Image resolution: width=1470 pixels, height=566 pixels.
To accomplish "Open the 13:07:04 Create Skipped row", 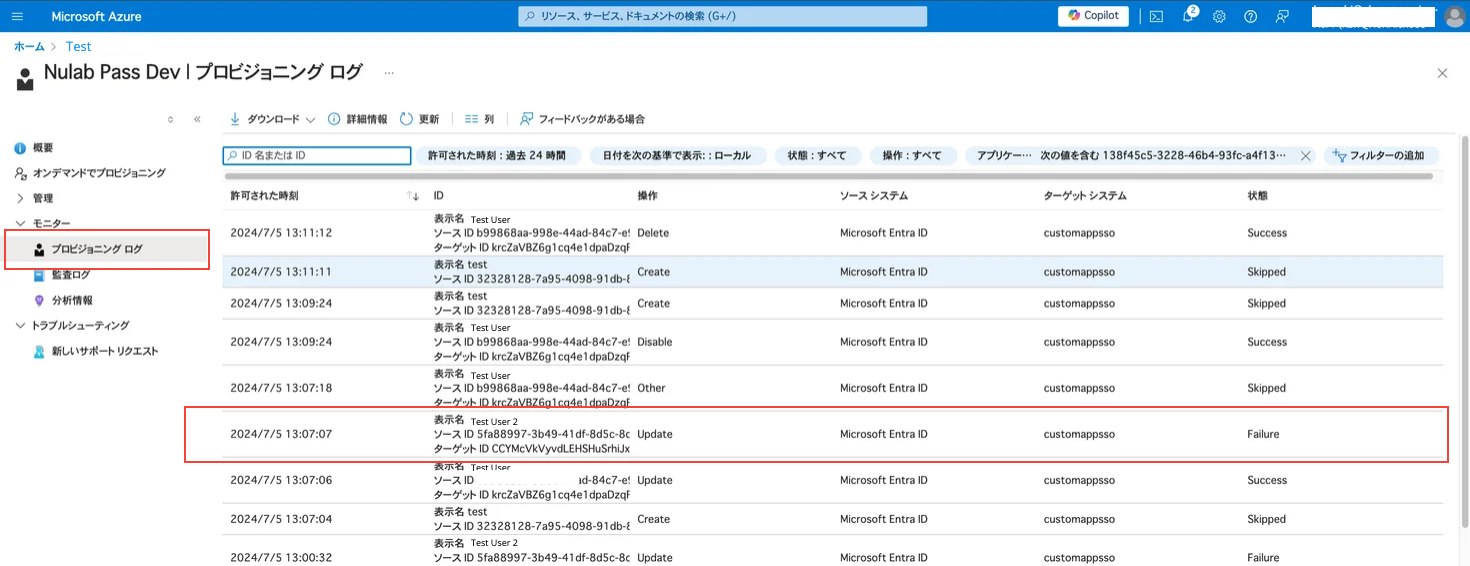I will 833,519.
